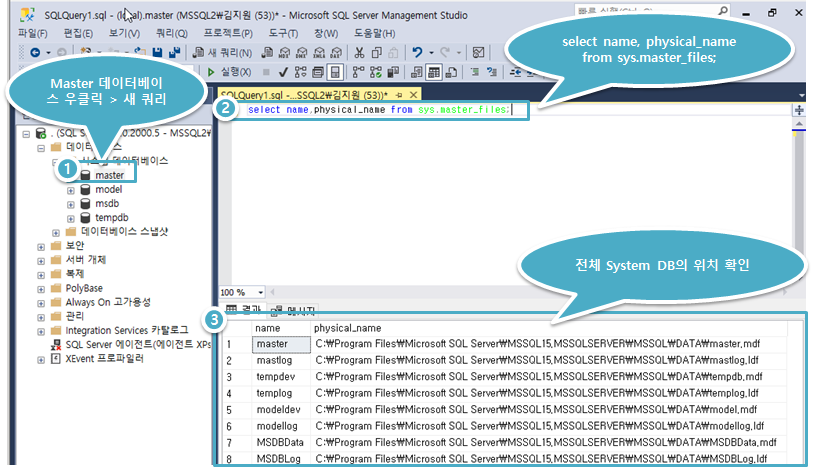This screenshot has height=467, width=813.
Task: Toggle Include Live Query Statistics
Action: 375,72
